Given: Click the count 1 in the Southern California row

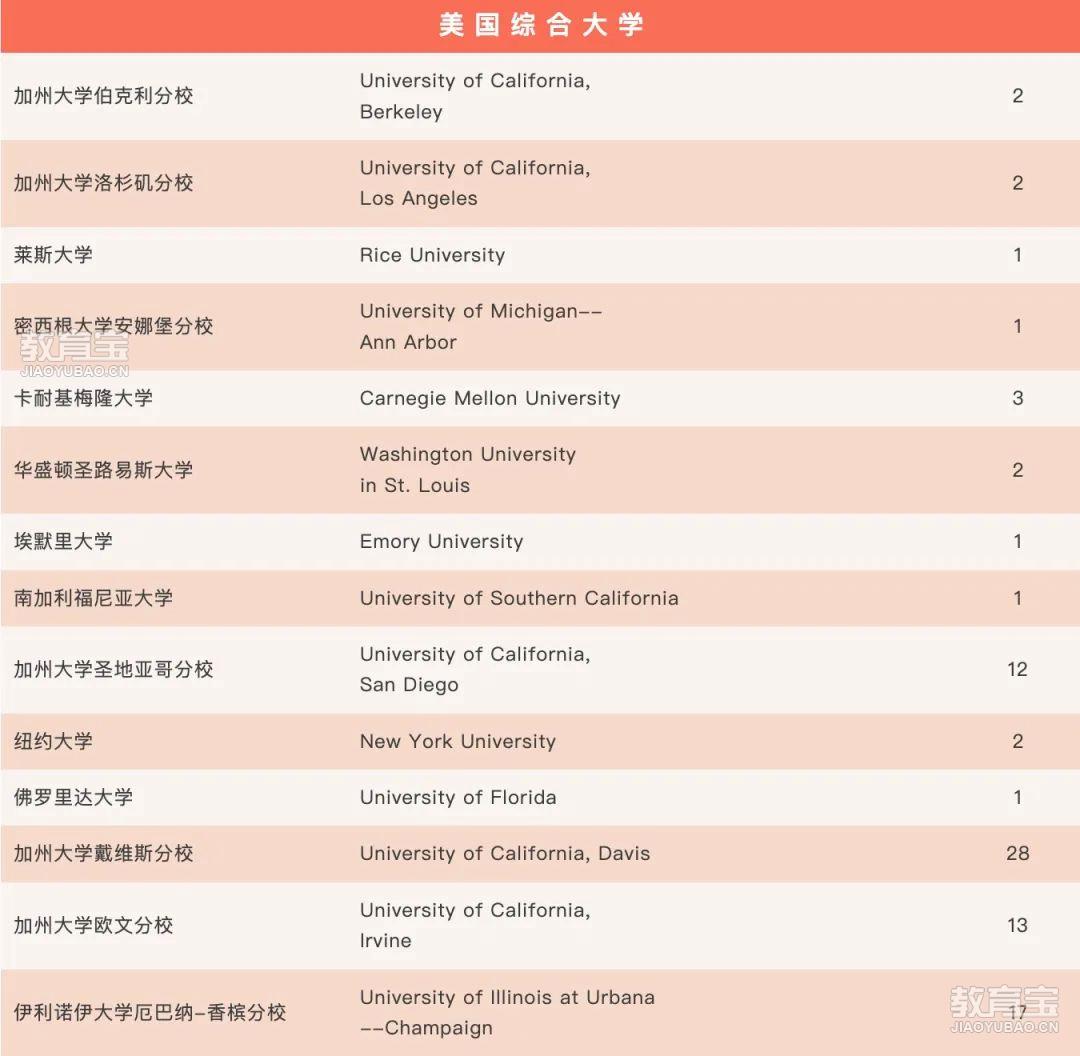Looking at the screenshot, I should [1017, 598].
